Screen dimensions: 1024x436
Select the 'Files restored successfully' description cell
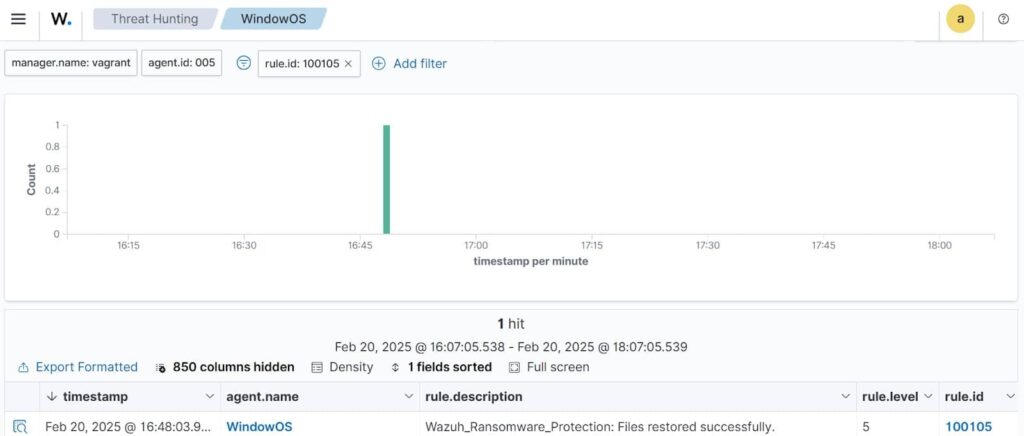pyautogui.click(x=600, y=427)
